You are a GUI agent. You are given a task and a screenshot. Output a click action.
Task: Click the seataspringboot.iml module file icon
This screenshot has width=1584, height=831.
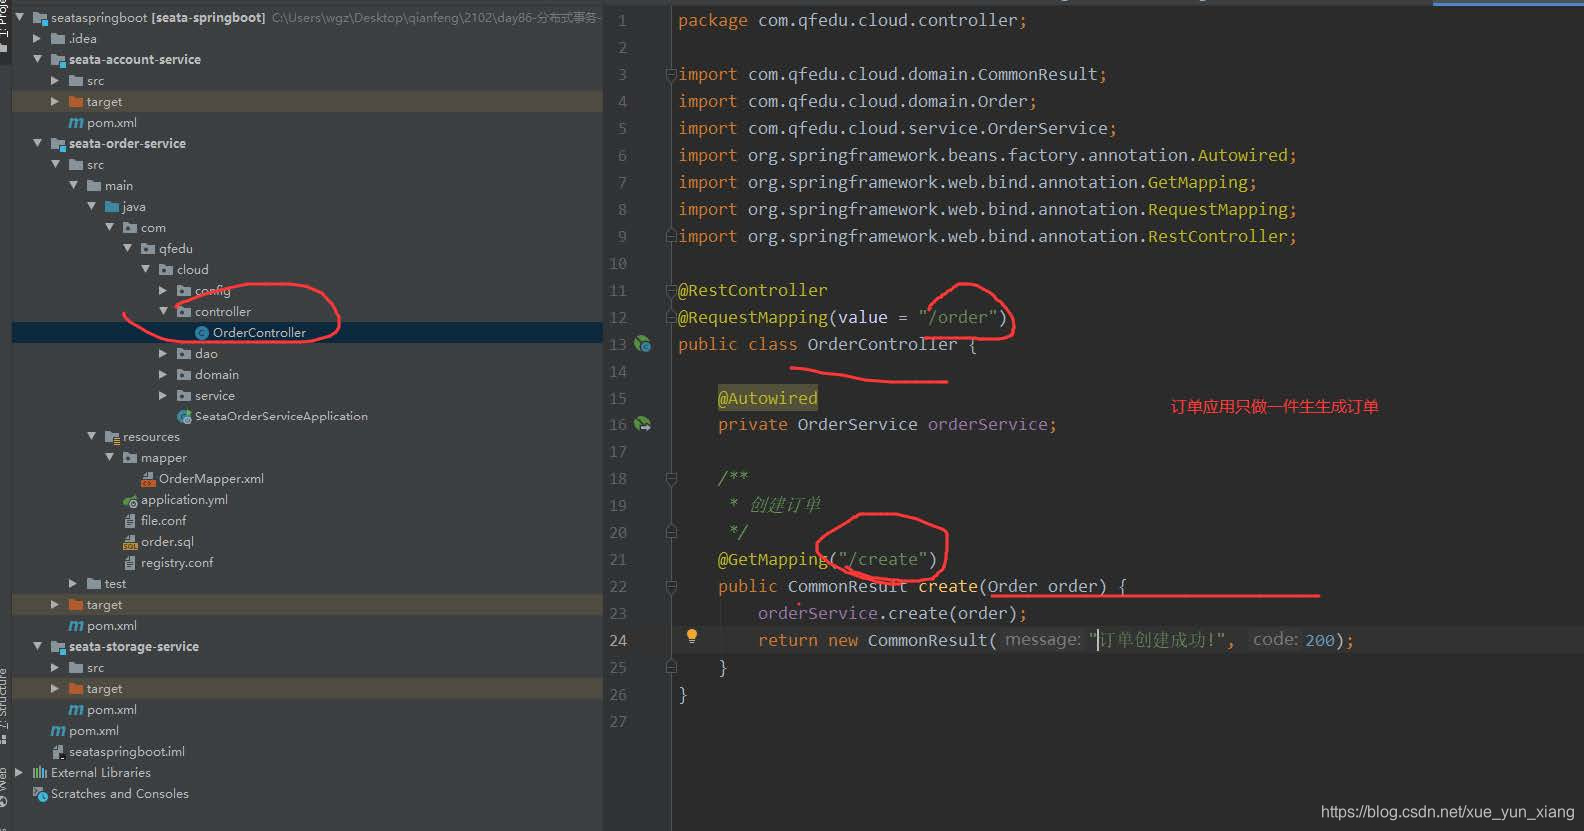coord(58,752)
